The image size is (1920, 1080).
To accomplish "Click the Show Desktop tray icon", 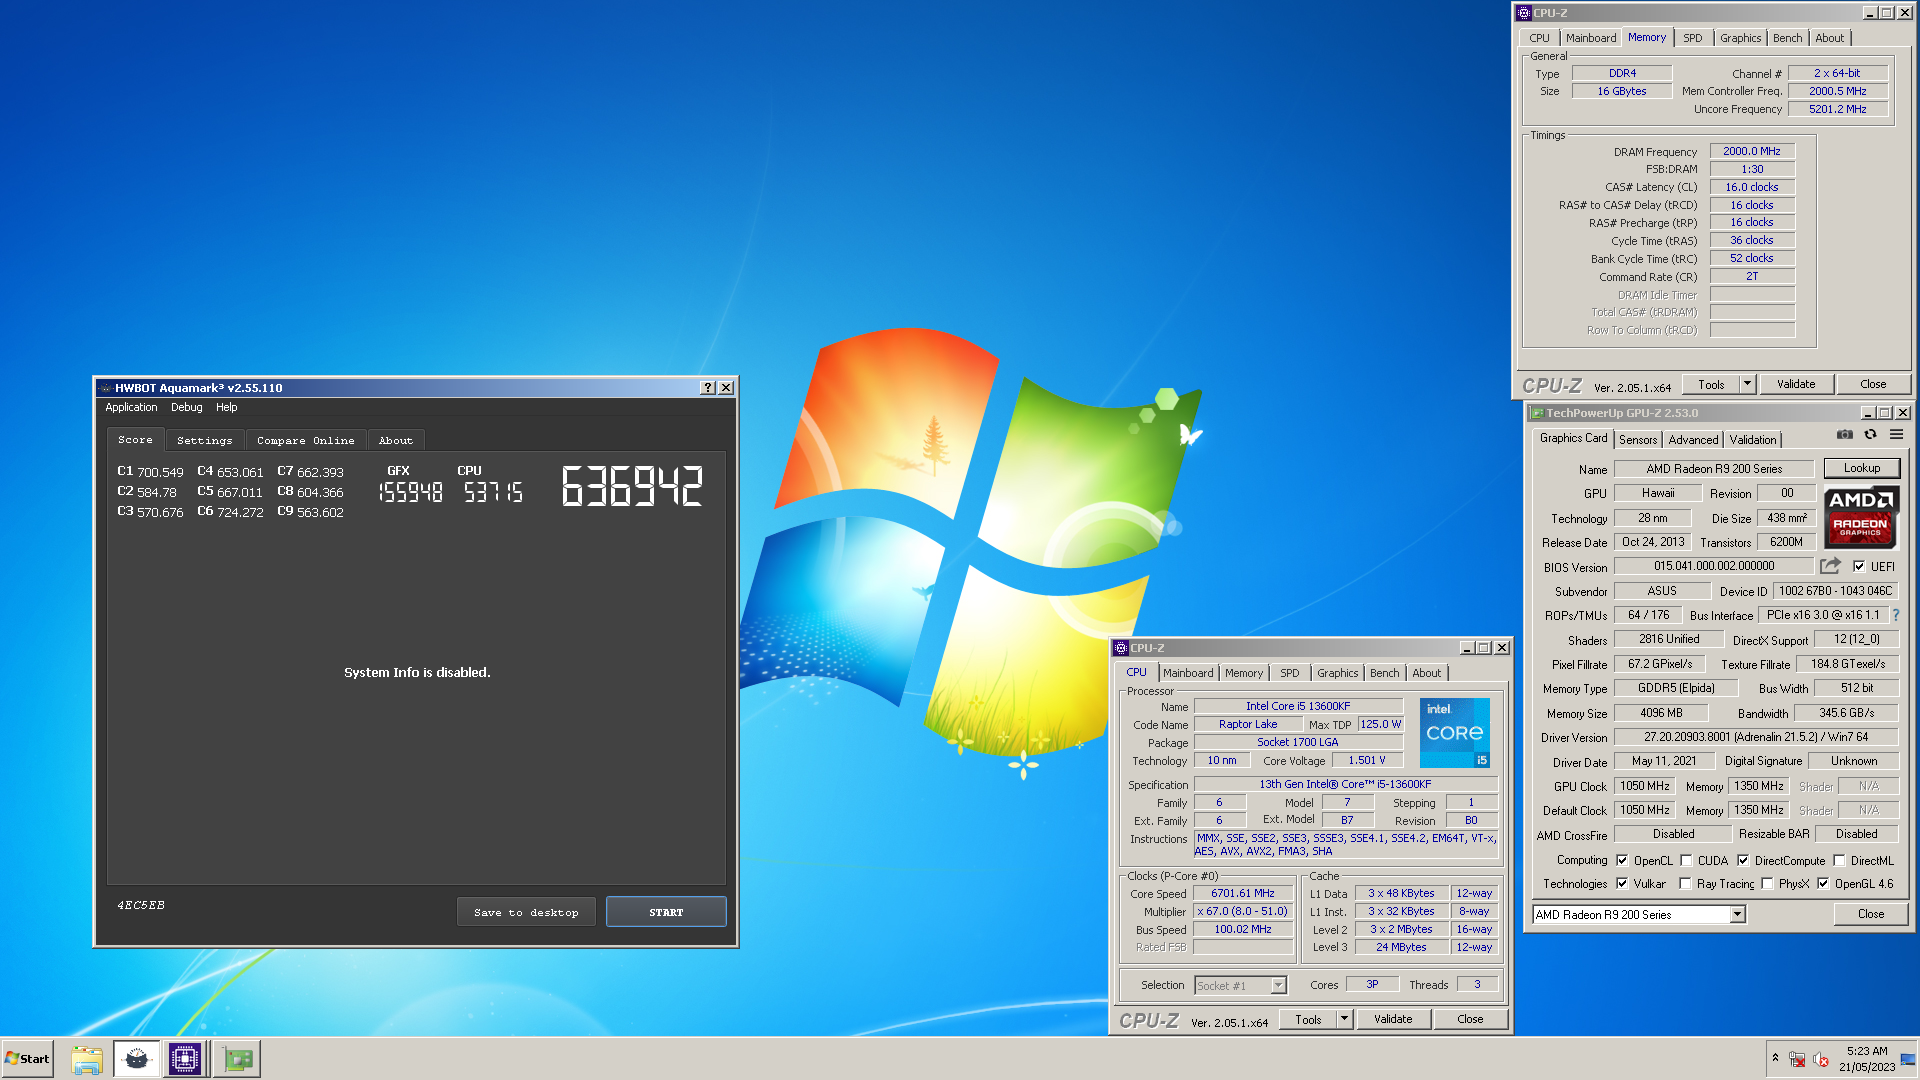I will [1908, 1059].
